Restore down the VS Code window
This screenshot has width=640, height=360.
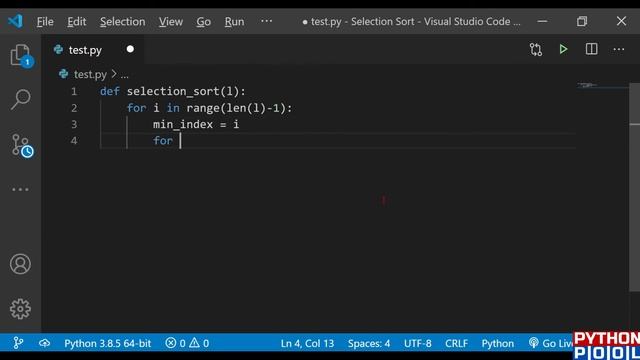(582, 21)
